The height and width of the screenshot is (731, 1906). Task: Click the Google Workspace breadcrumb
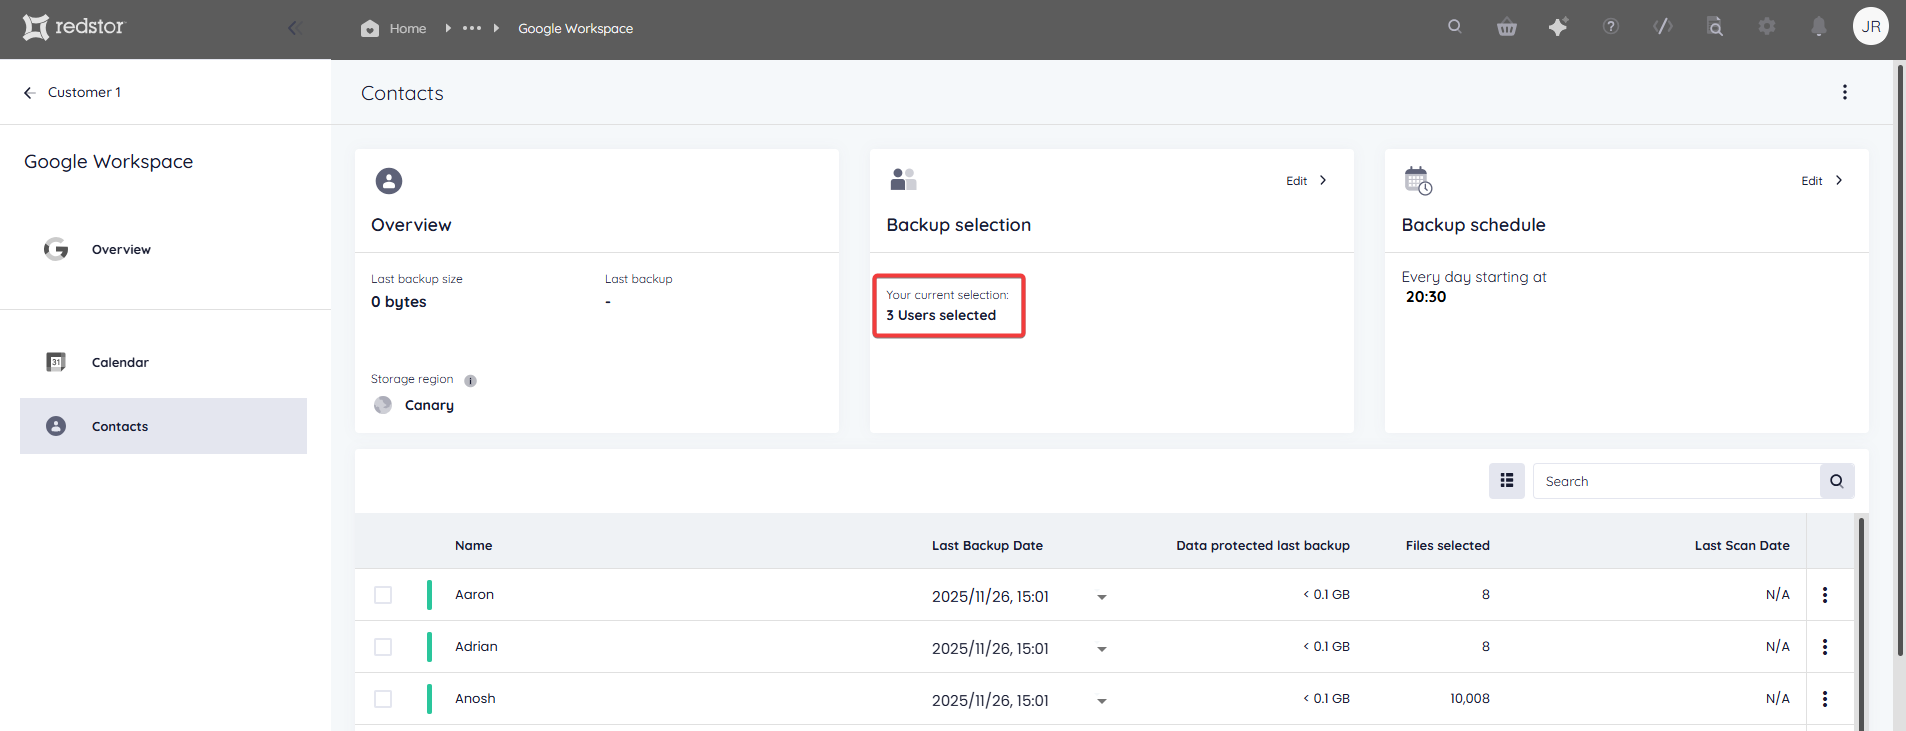click(575, 28)
